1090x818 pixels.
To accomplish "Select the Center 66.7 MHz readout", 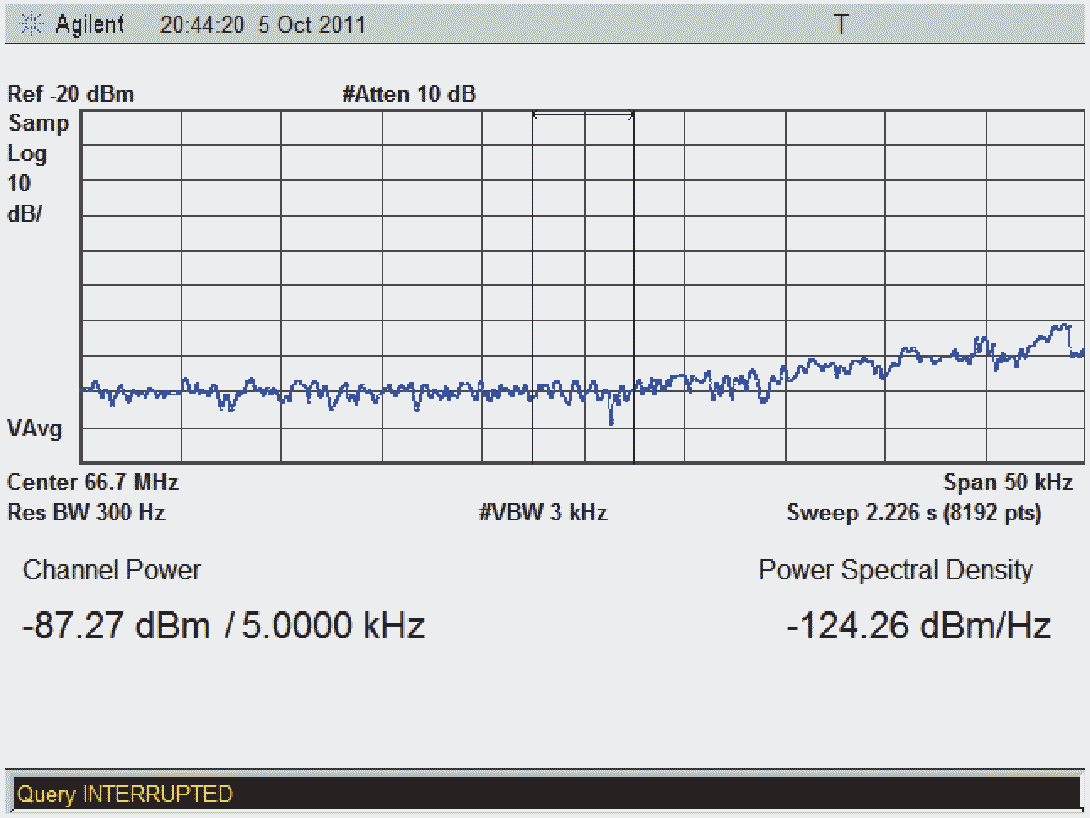I will tap(93, 482).
